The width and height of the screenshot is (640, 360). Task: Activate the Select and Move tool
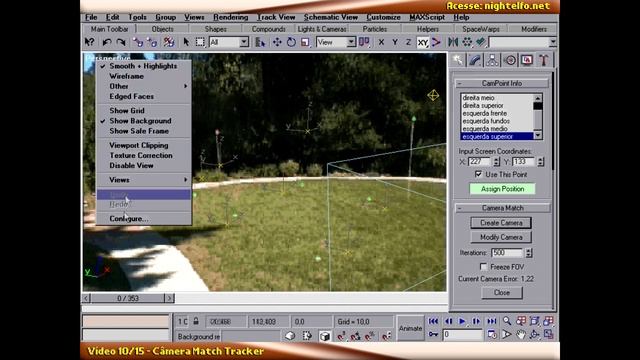click(277, 42)
